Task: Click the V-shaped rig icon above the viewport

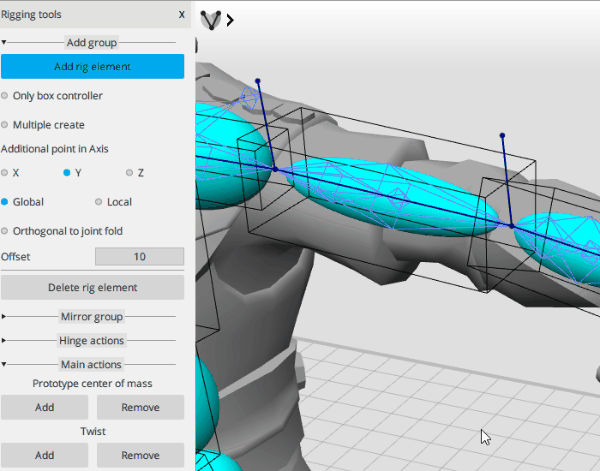Action: (x=211, y=20)
